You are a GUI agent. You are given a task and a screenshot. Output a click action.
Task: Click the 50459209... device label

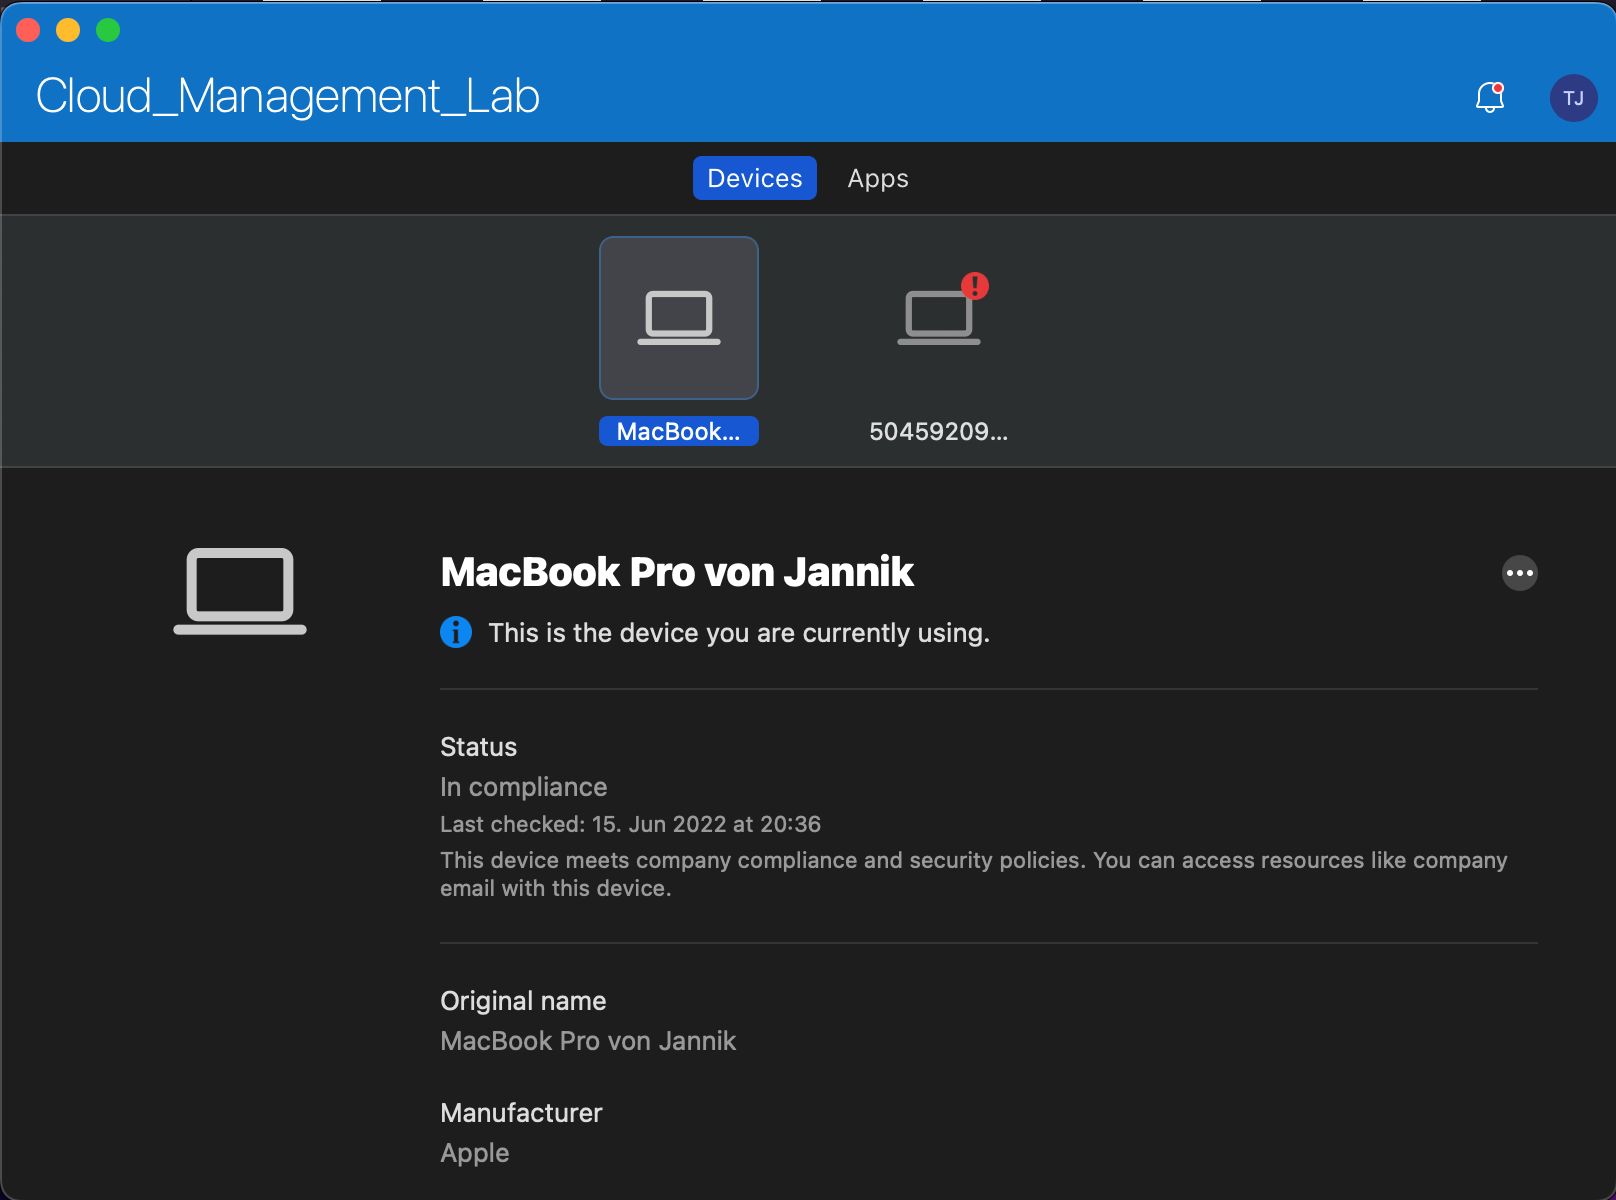938,431
